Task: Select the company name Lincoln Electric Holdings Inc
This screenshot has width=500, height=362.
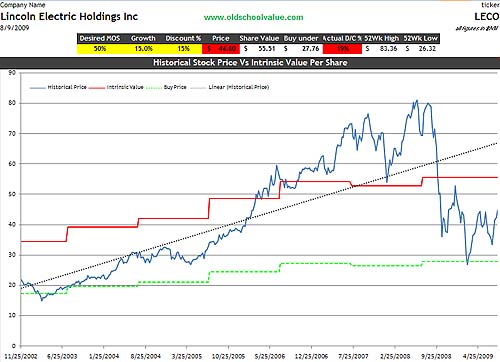Action: pyautogui.click(x=69, y=16)
